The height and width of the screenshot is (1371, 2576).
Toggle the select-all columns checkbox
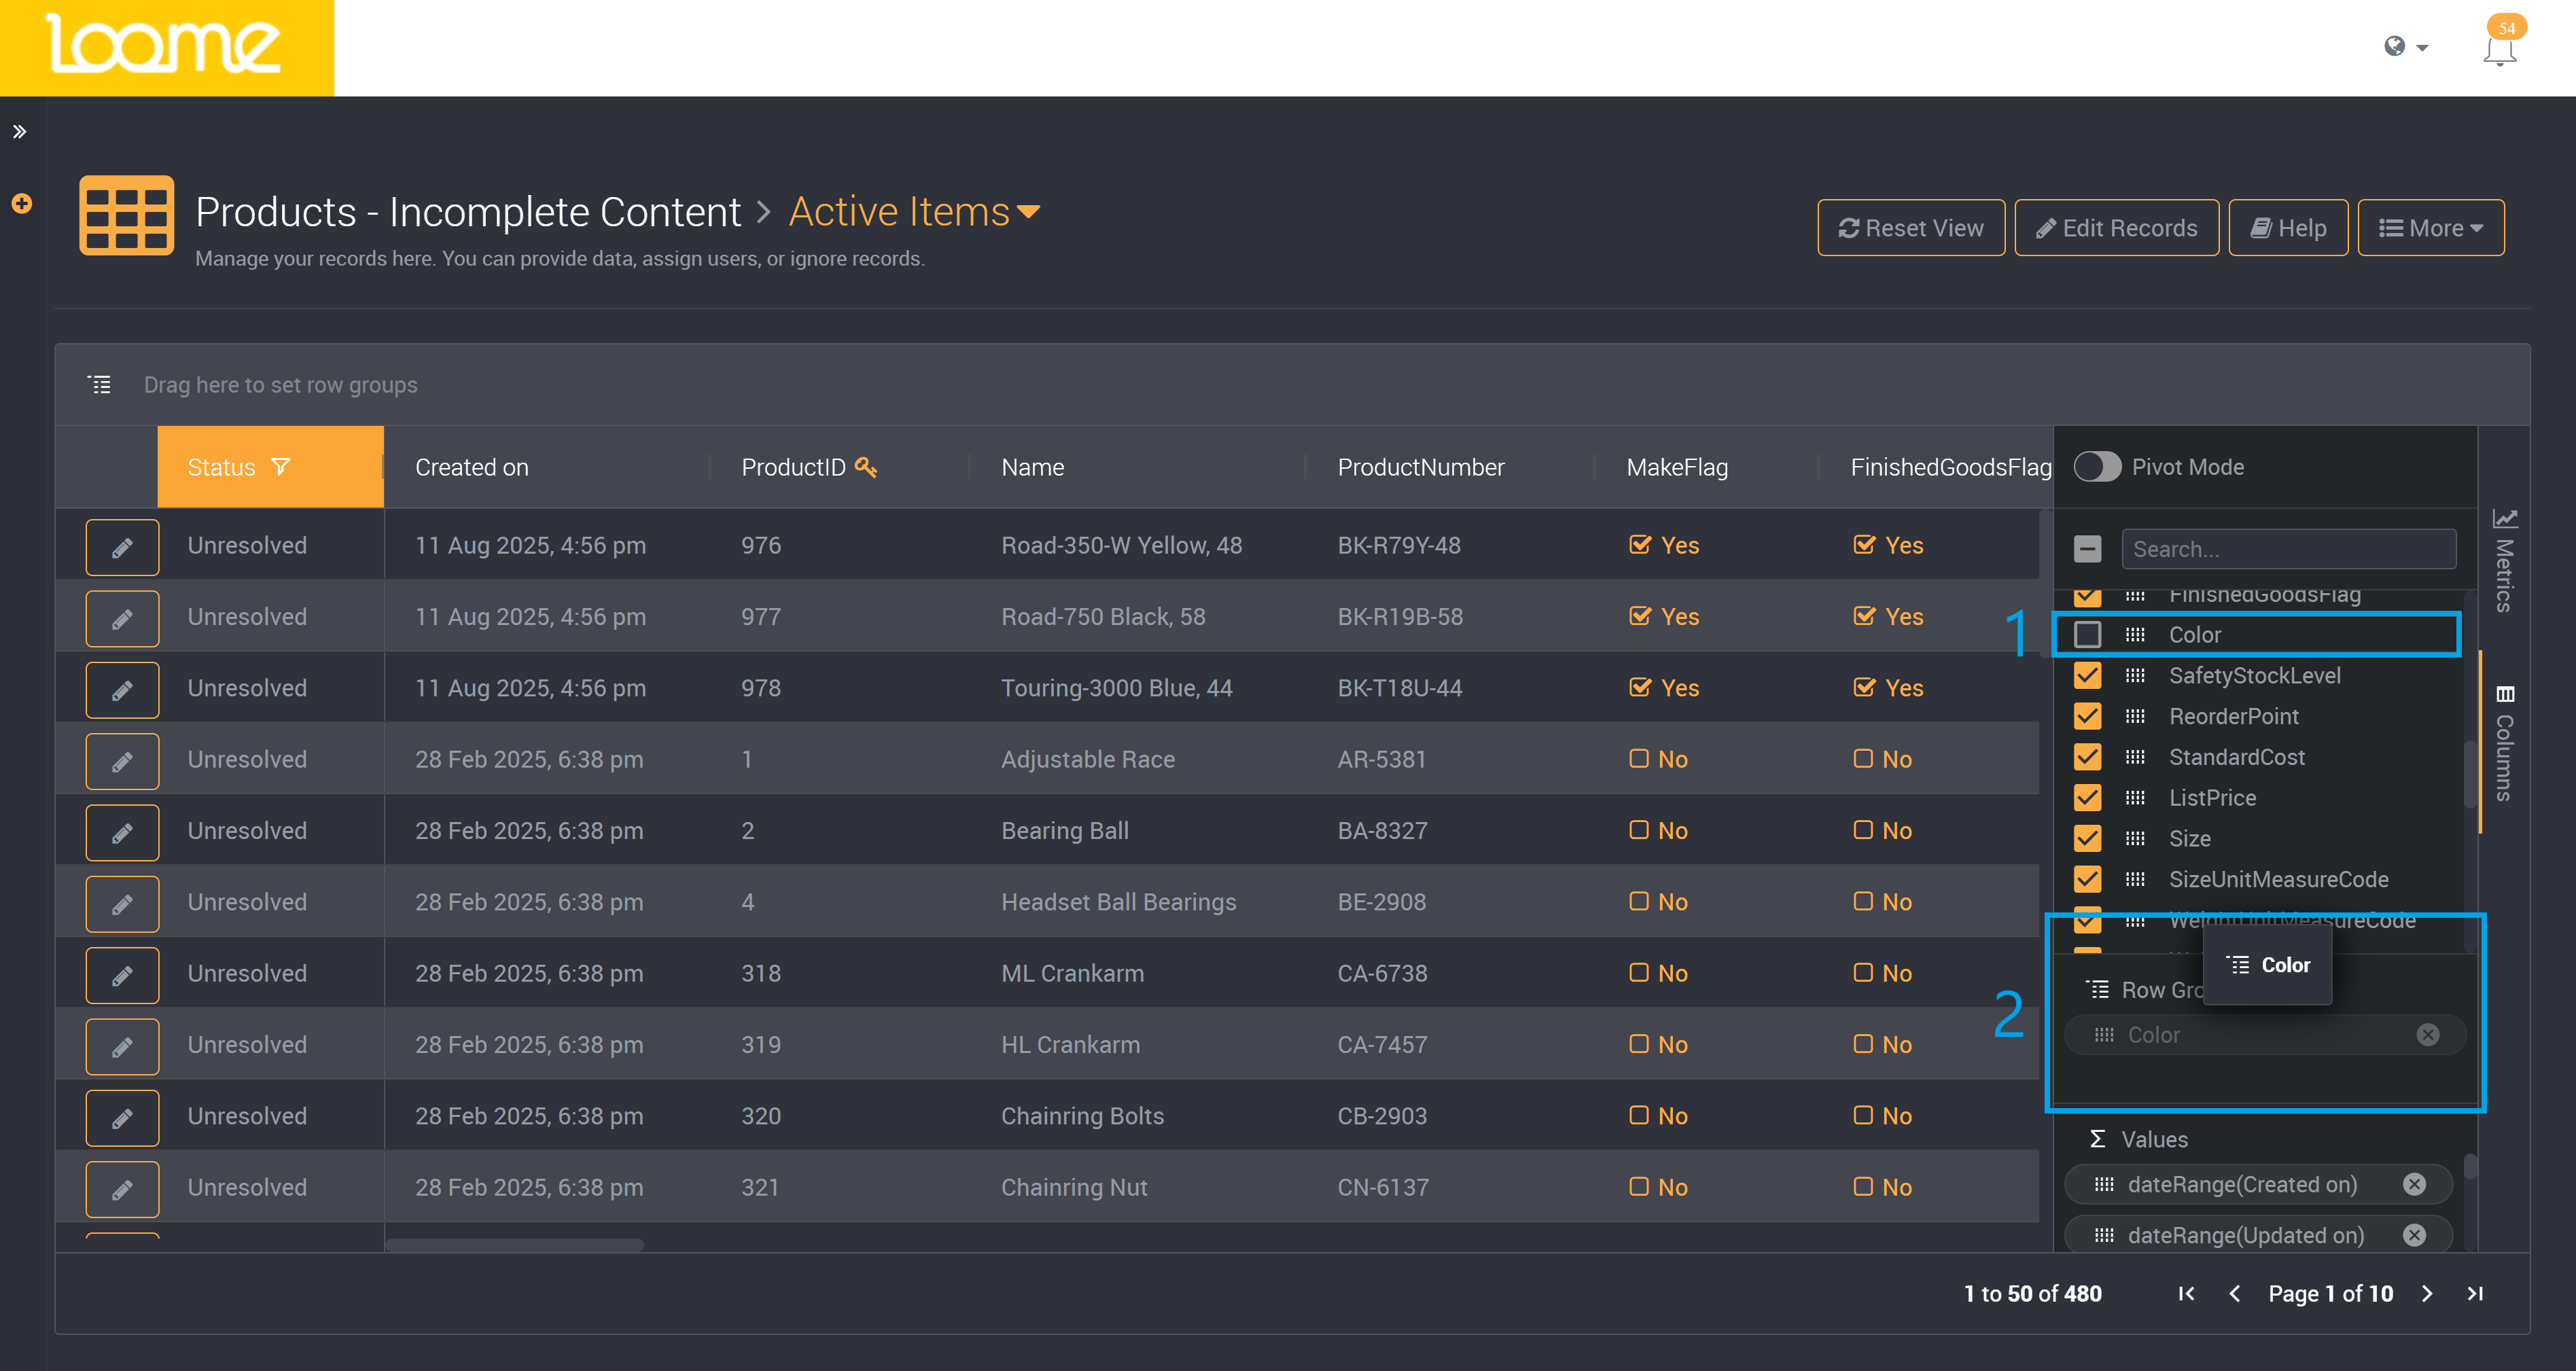(2087, 549)
